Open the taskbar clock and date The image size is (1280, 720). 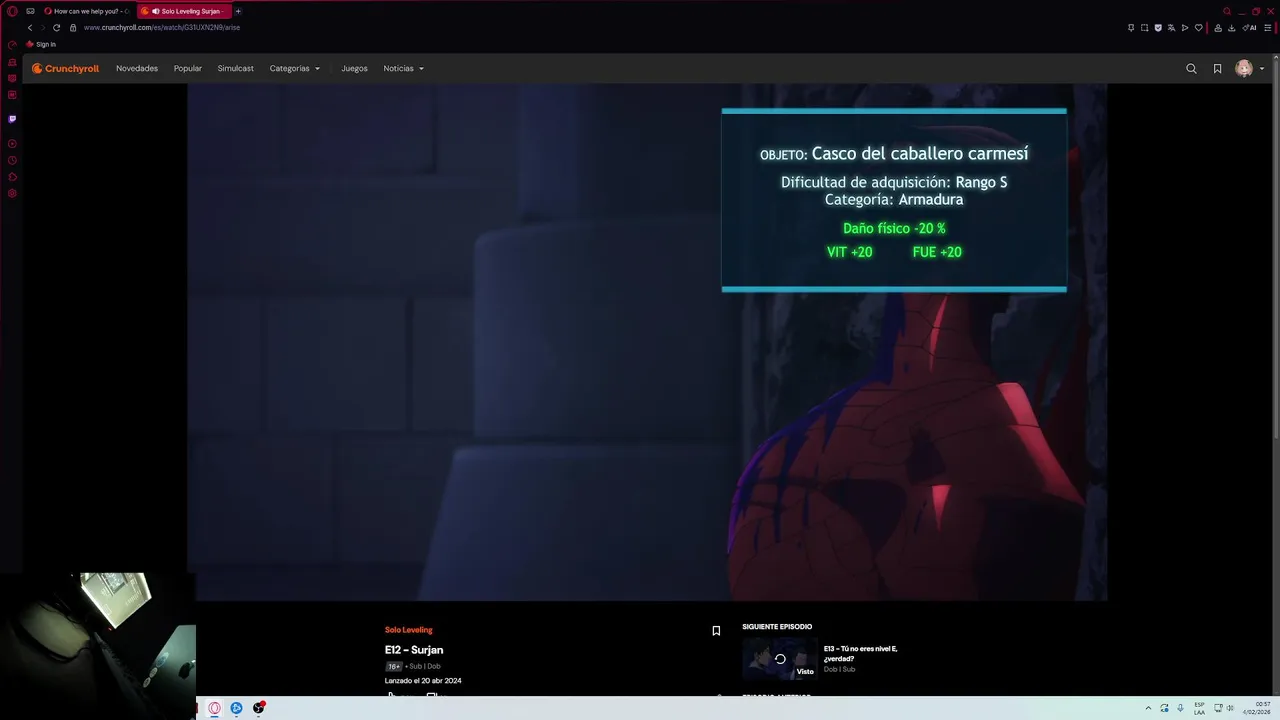(1256, 708)
